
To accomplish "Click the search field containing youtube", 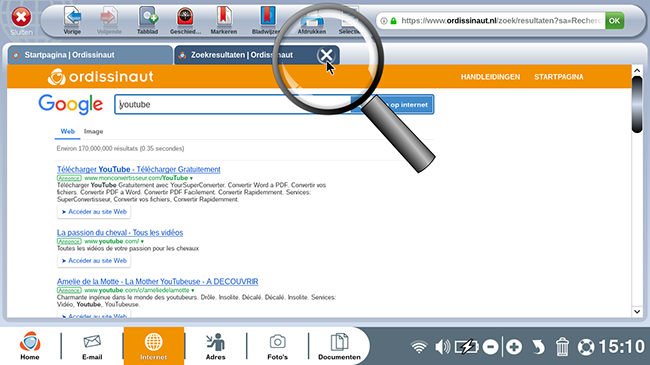I will point(233,105).
